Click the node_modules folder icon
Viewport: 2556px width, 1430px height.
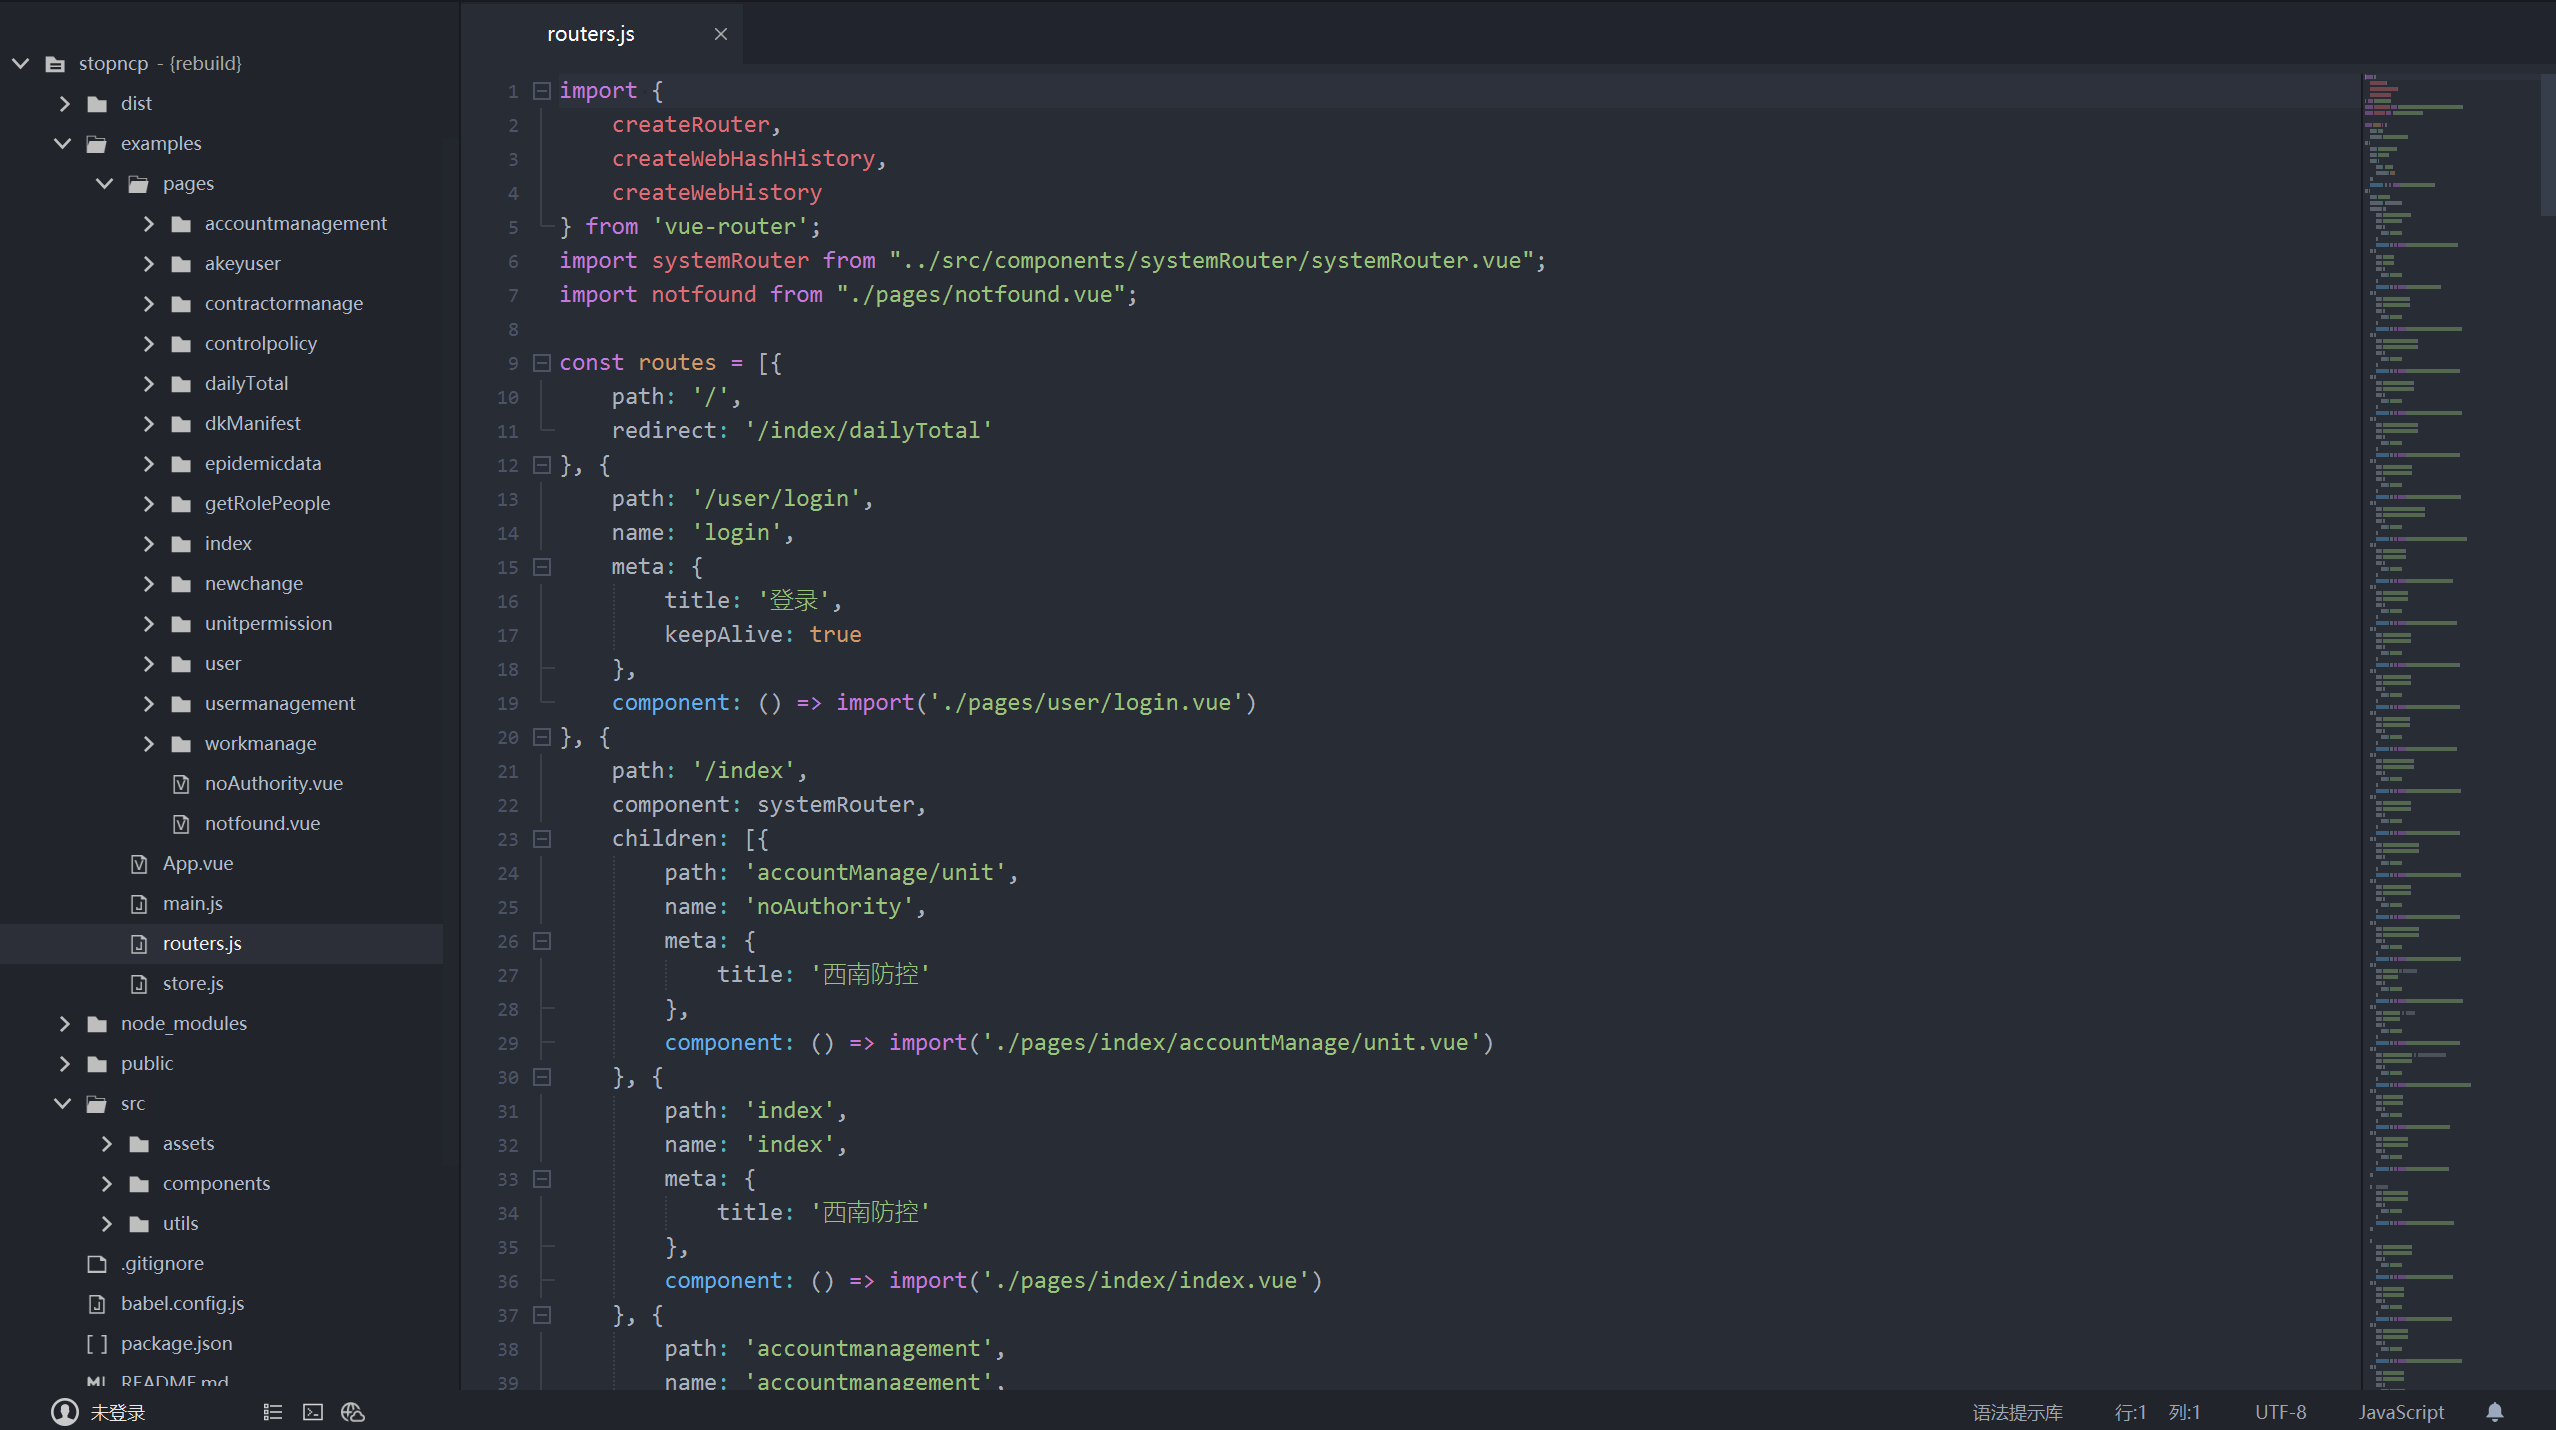coord(97,1024)
